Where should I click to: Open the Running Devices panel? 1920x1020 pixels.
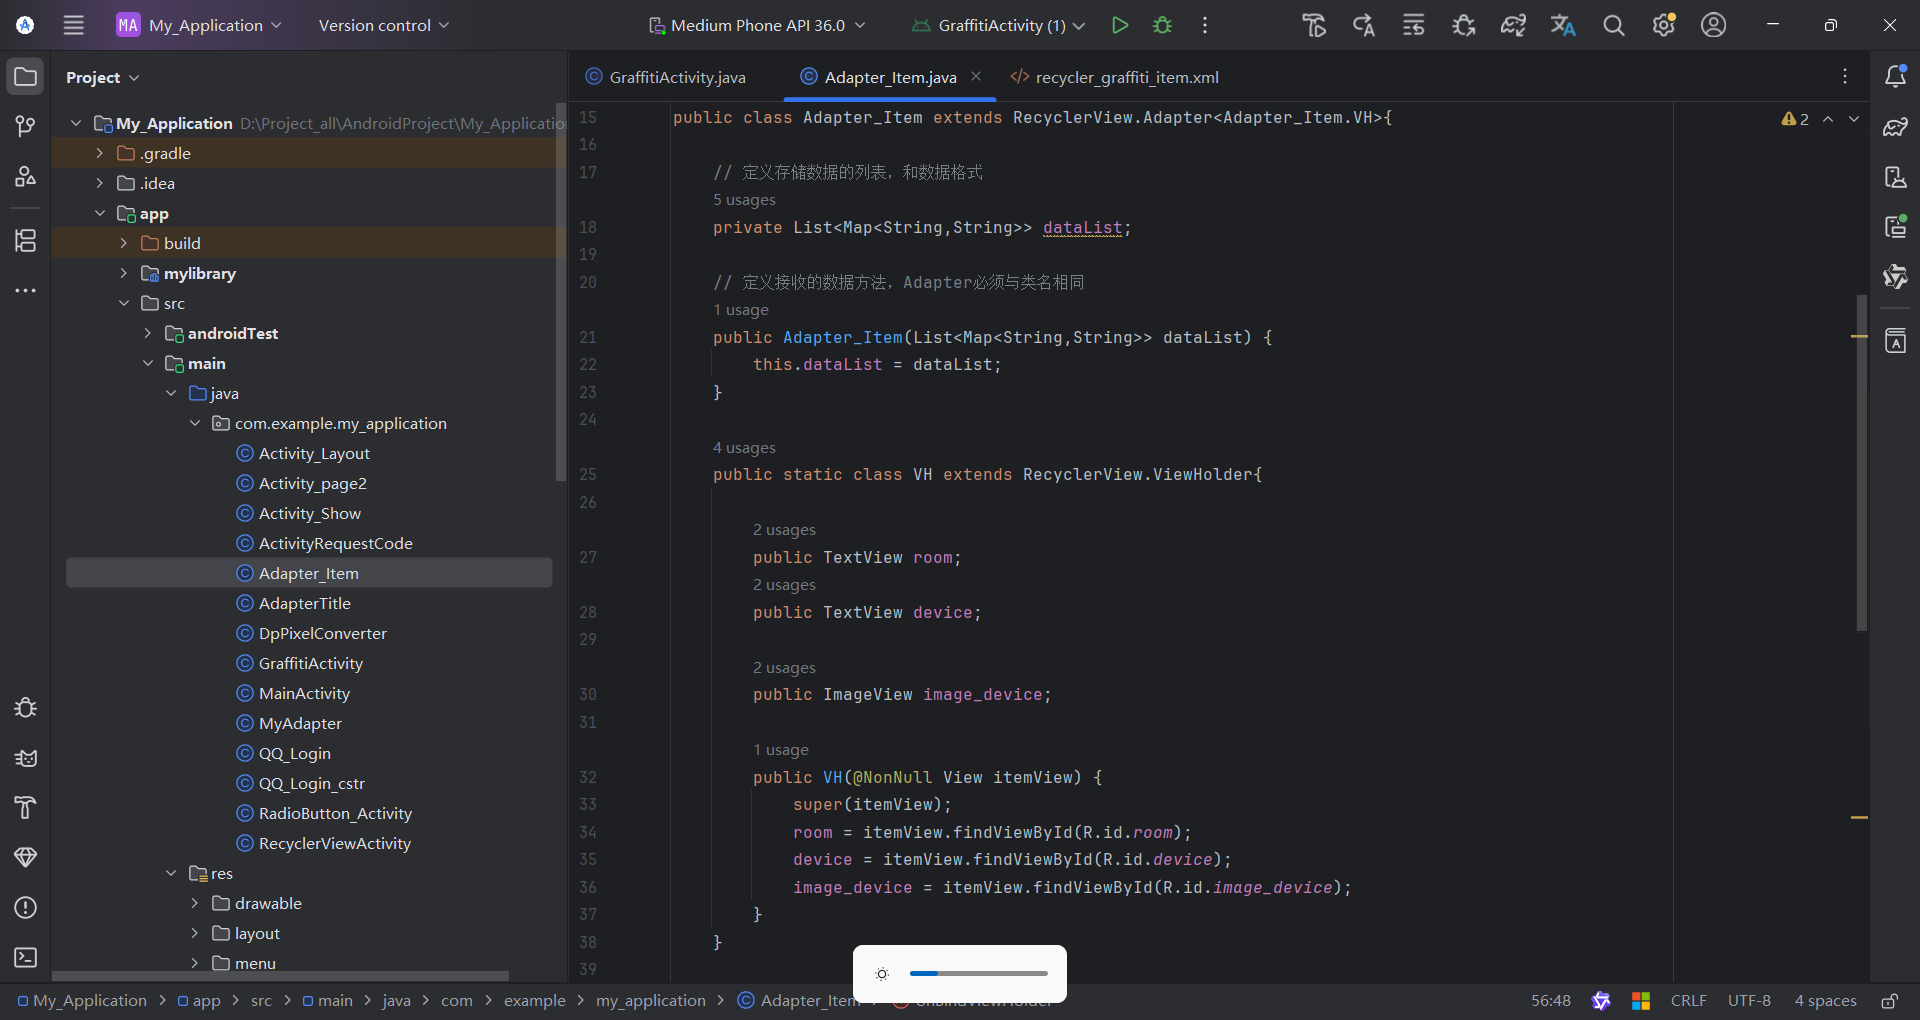[1895, 227]
